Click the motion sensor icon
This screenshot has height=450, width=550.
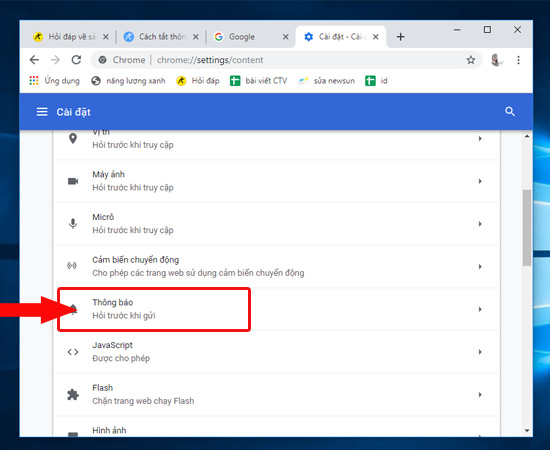coord(72,266)
